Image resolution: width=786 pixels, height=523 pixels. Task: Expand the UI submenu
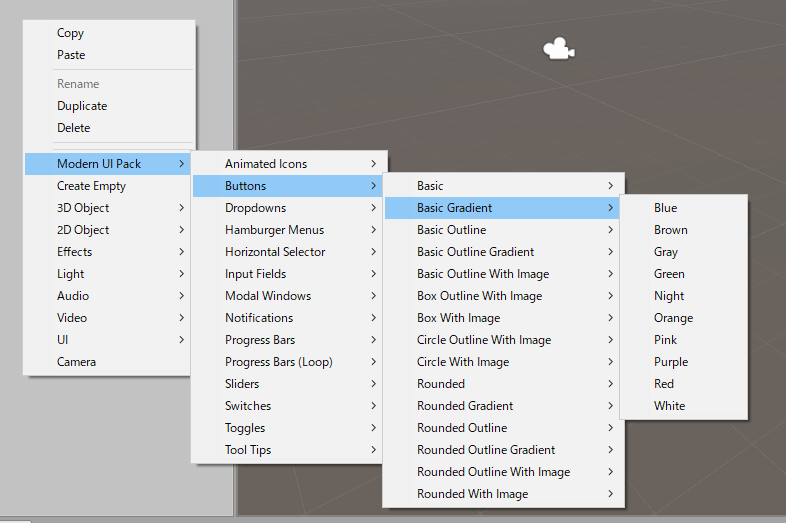click(x=109, y=340)
